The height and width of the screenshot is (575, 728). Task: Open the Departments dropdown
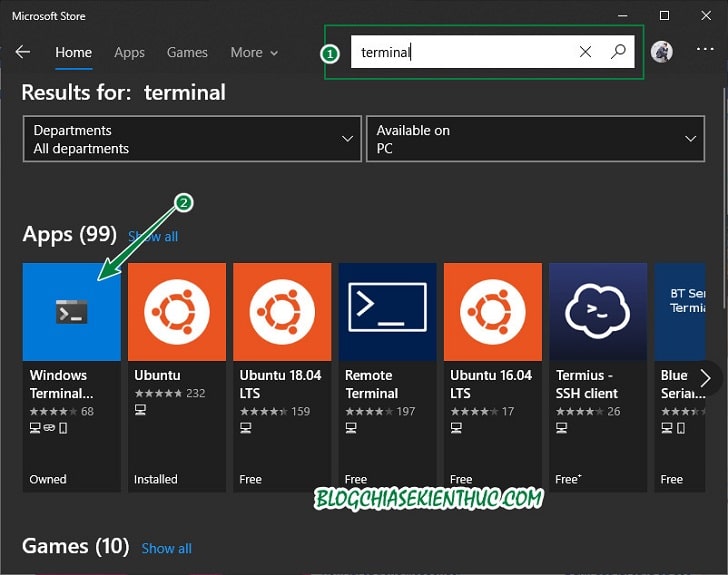(192, 139)
